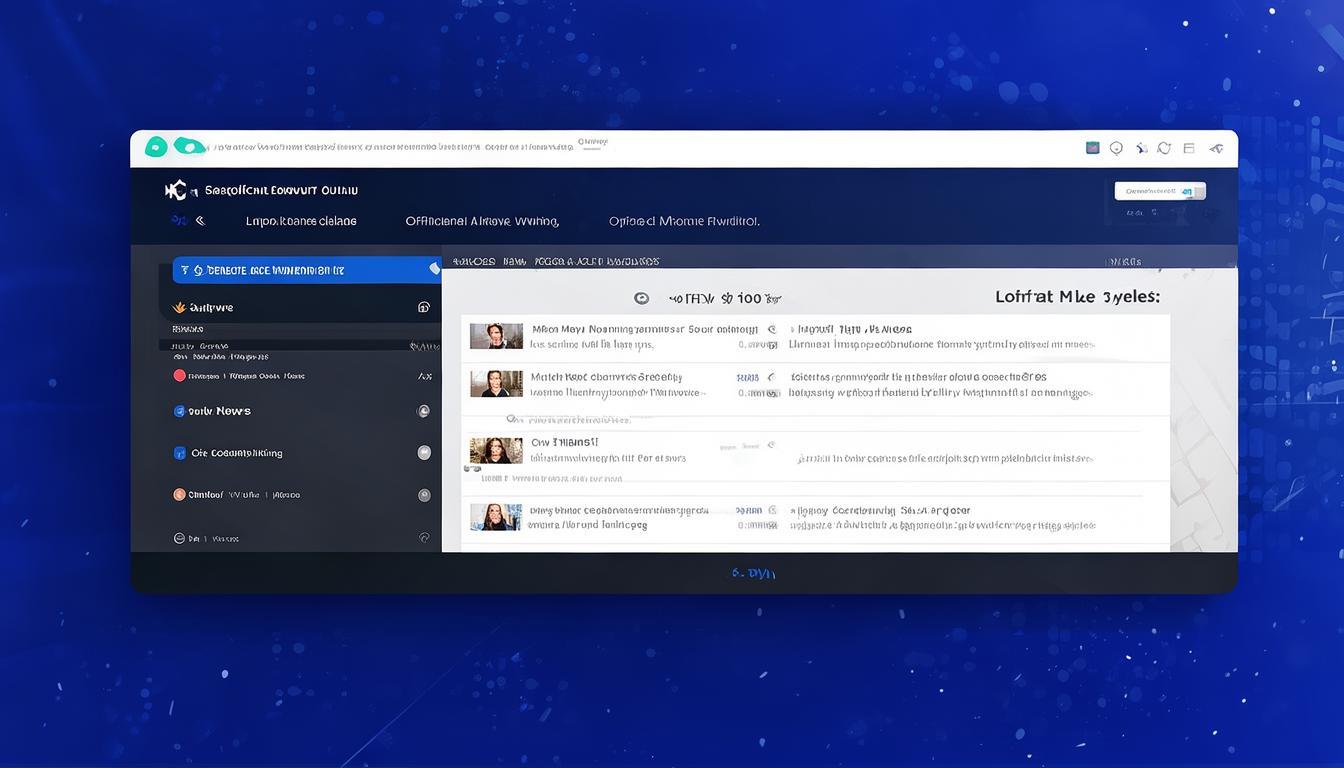This screenshot has width=1344, height=768.
Task: Click the blue link in the bottom bar
Action: pyautogui.click(x=752, y=573)
